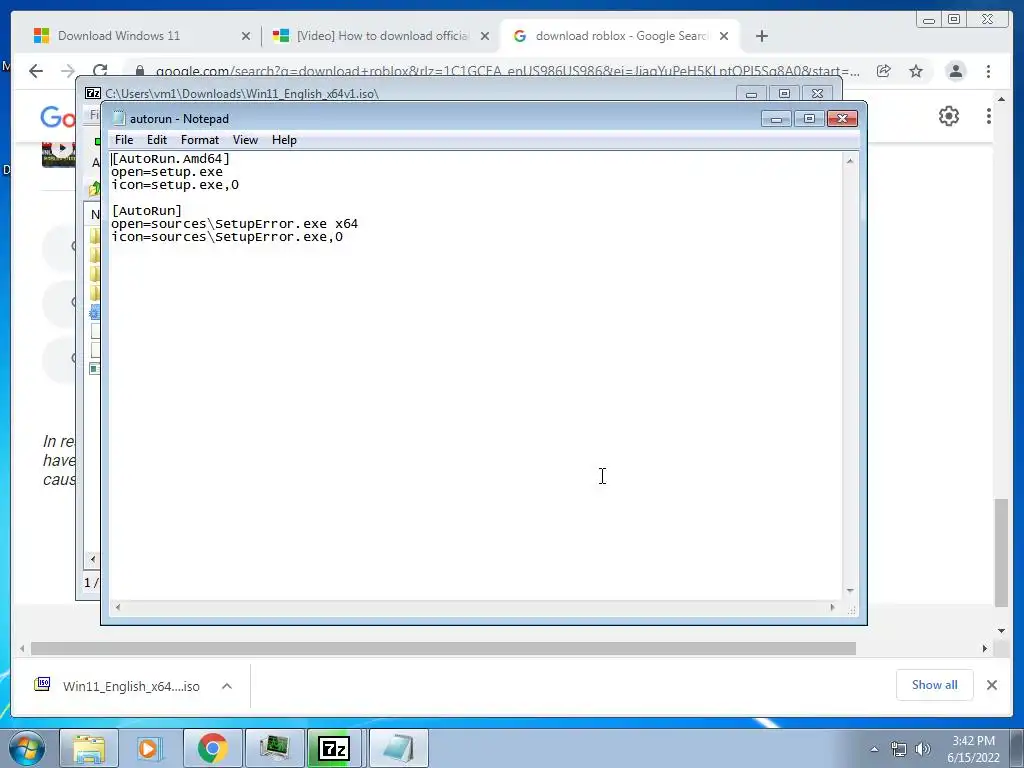View site info padlock icon
The height and width of the screenshot is (768, 1024).
point(139,71)
